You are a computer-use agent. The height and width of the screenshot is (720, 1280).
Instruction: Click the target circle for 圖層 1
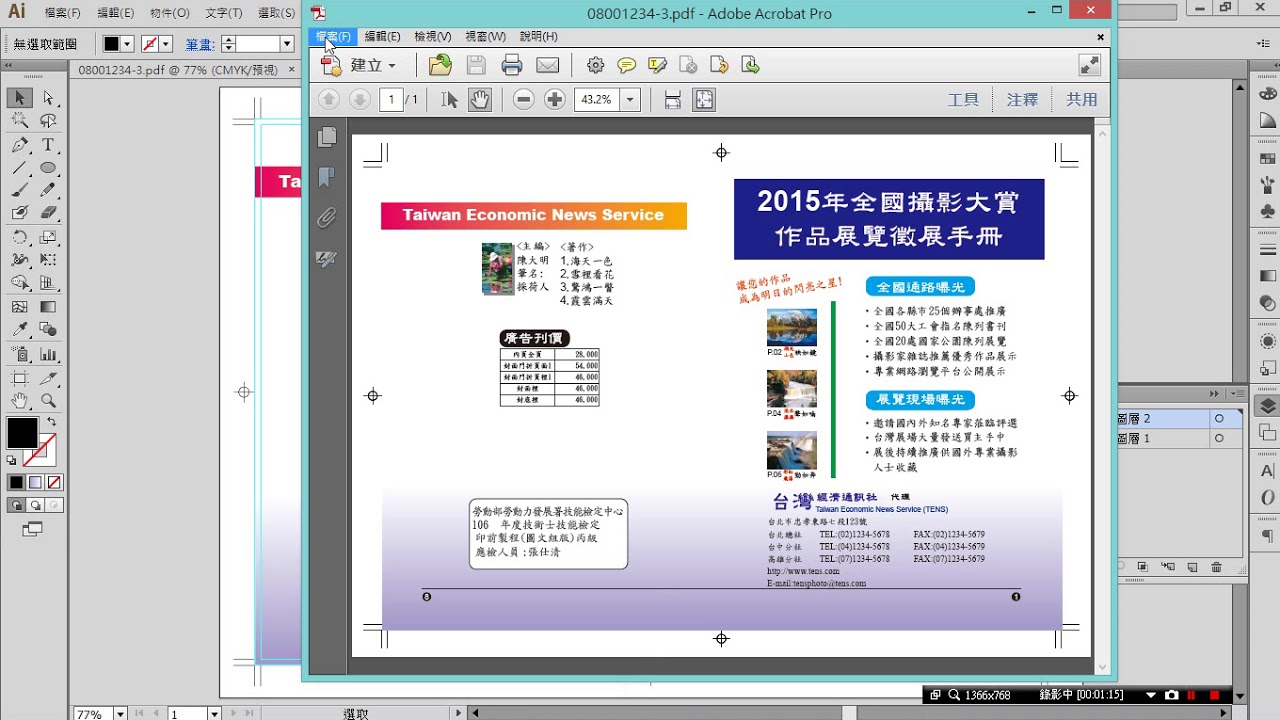pyautogui.click(x=1219, y=438)
